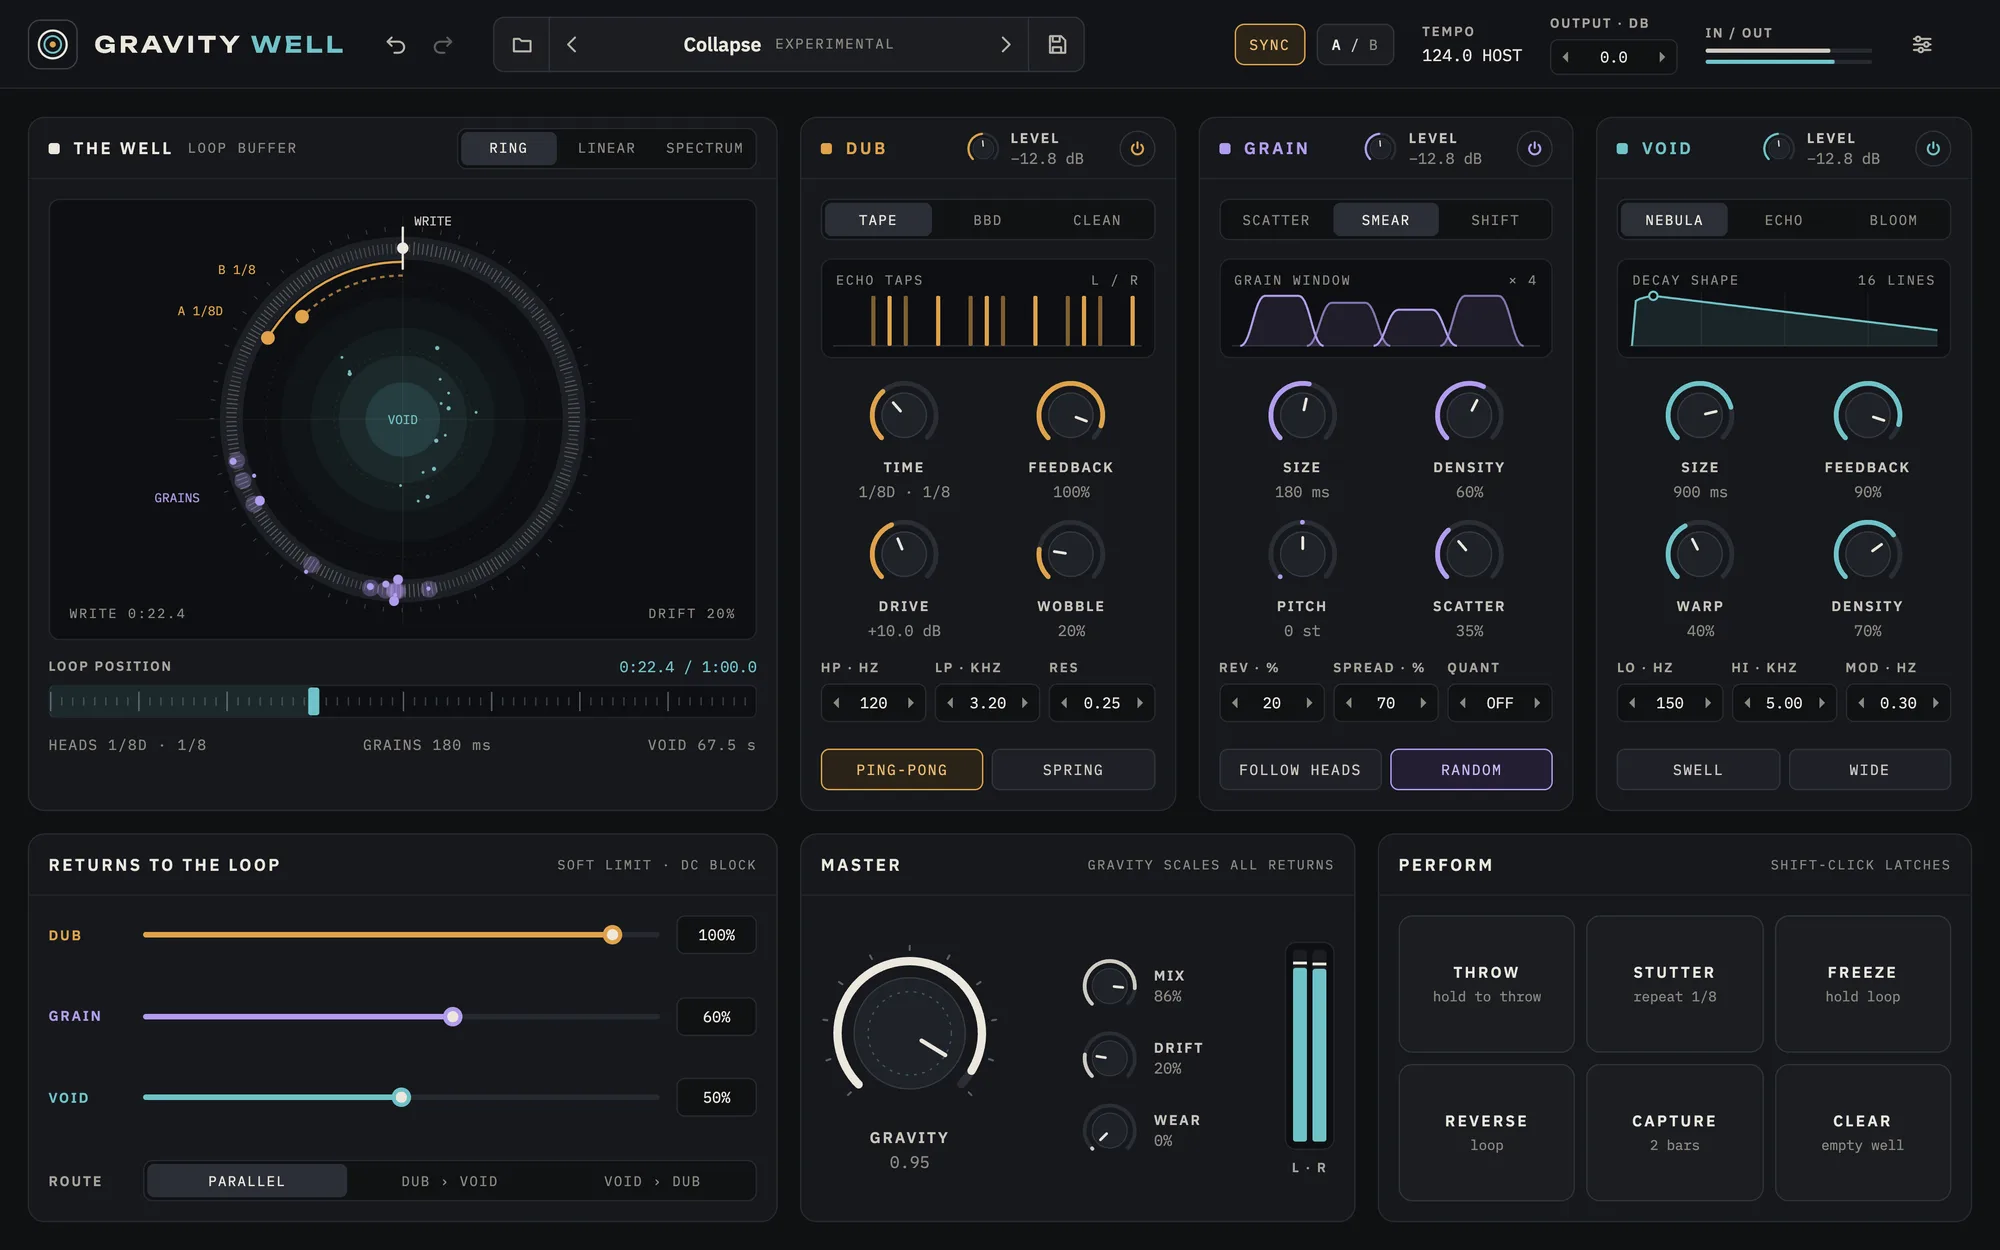Select BLOOM void mode
Screen dimensions: 2000x1250
[x=1893, y=220]
